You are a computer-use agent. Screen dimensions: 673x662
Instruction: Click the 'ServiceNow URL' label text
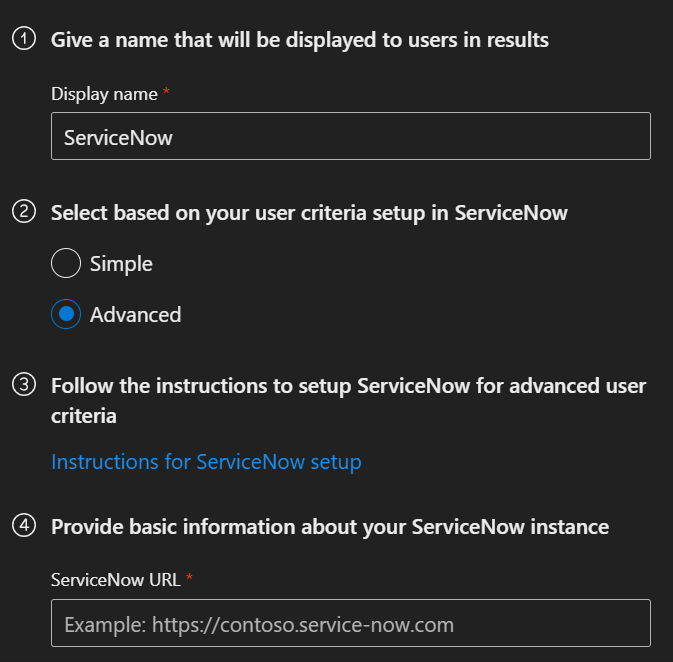tap(115, 580)
